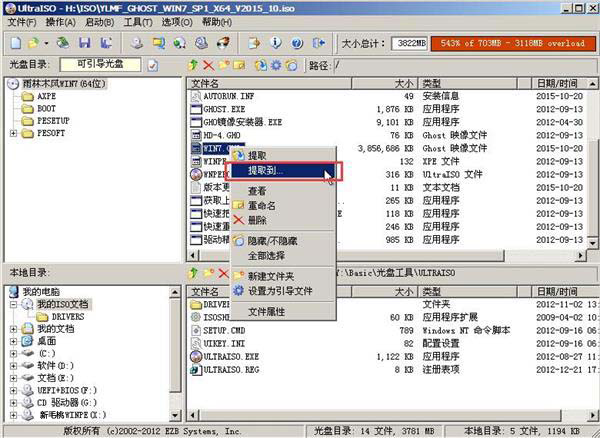The image size is (600, 438).
Task: Click the Make CD image drive icon
Action: pos(137,43)
